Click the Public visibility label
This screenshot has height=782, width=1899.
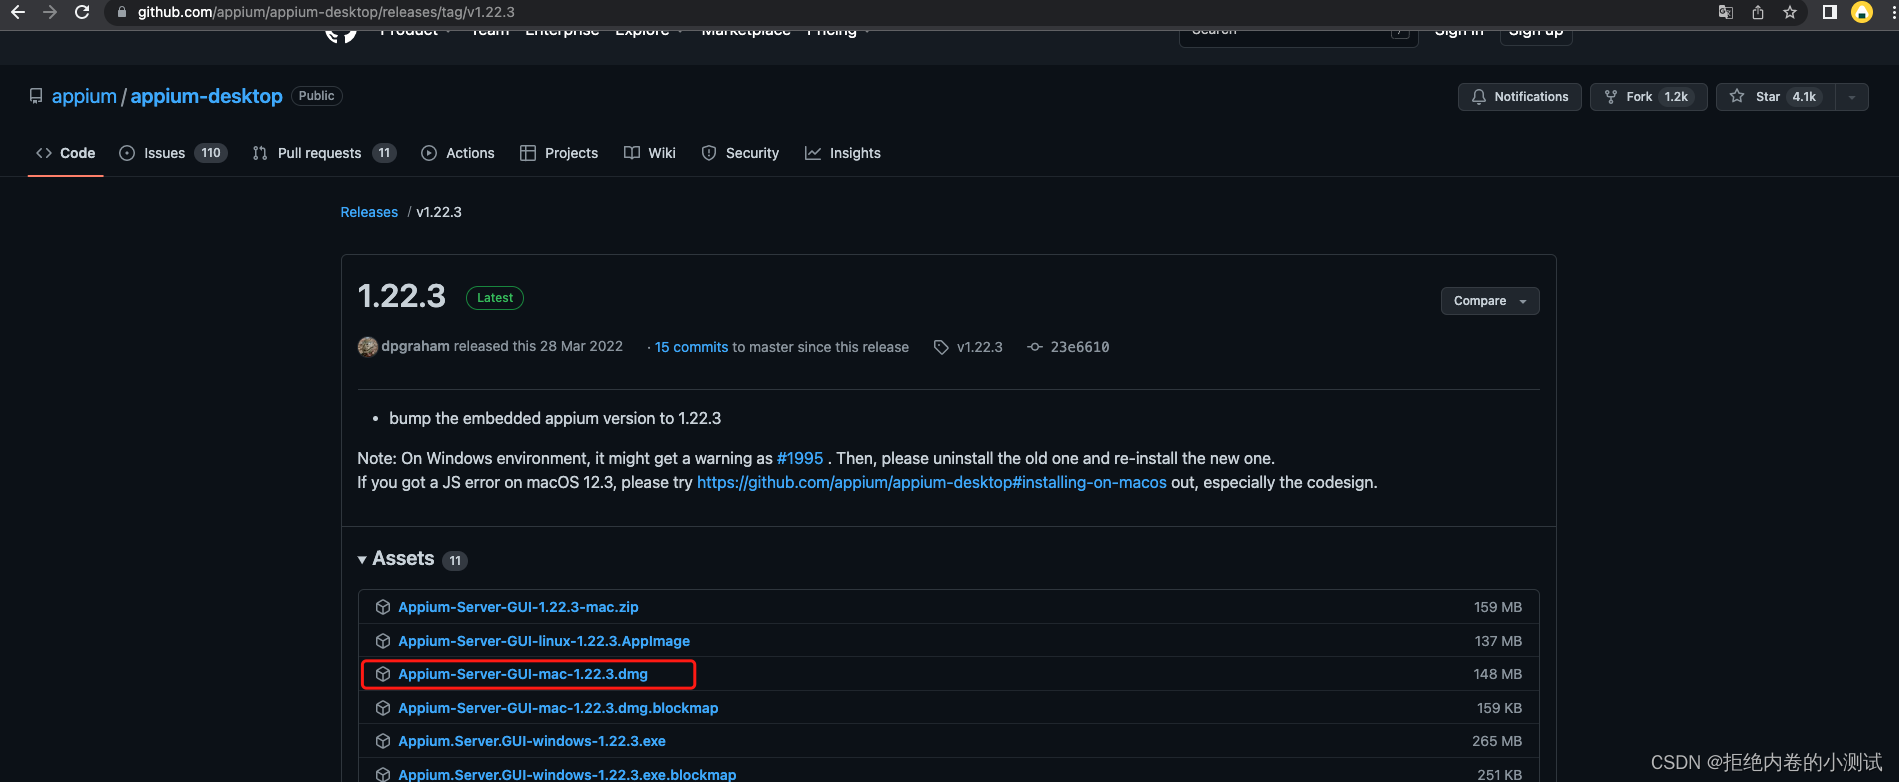click(x=317, y=96)
